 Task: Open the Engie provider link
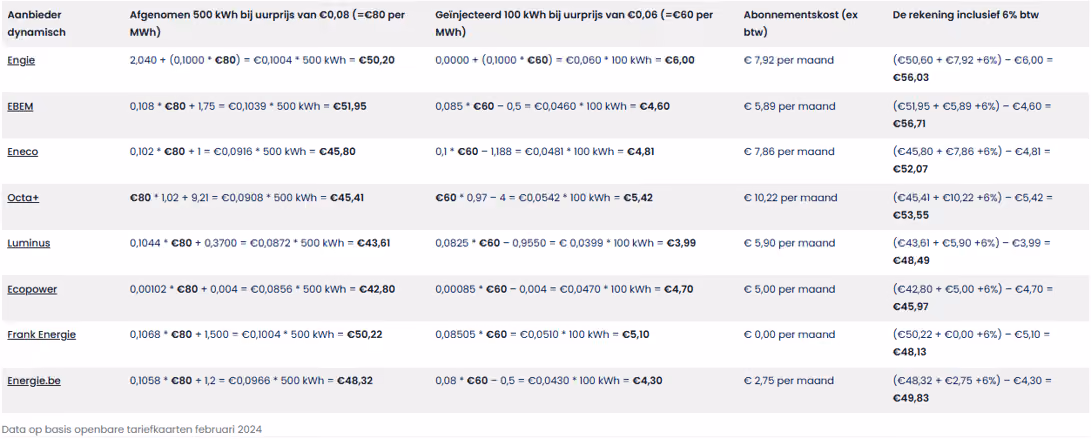(21, 61)
